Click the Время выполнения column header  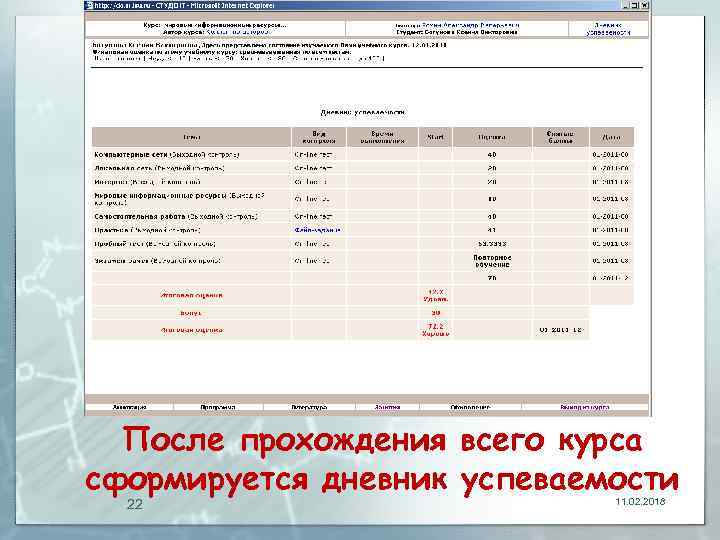point(382,137)
